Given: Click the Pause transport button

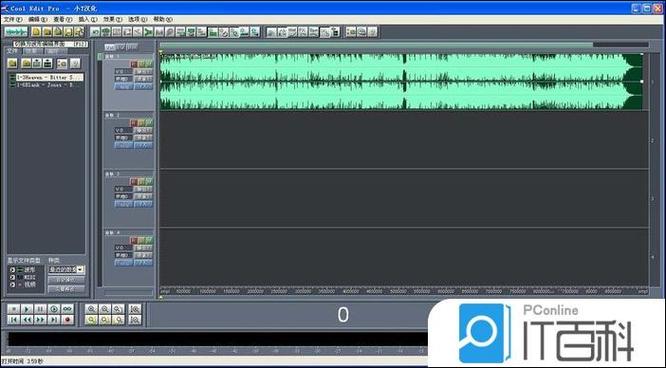Looking at the screenshot, I should click(40, 309).
